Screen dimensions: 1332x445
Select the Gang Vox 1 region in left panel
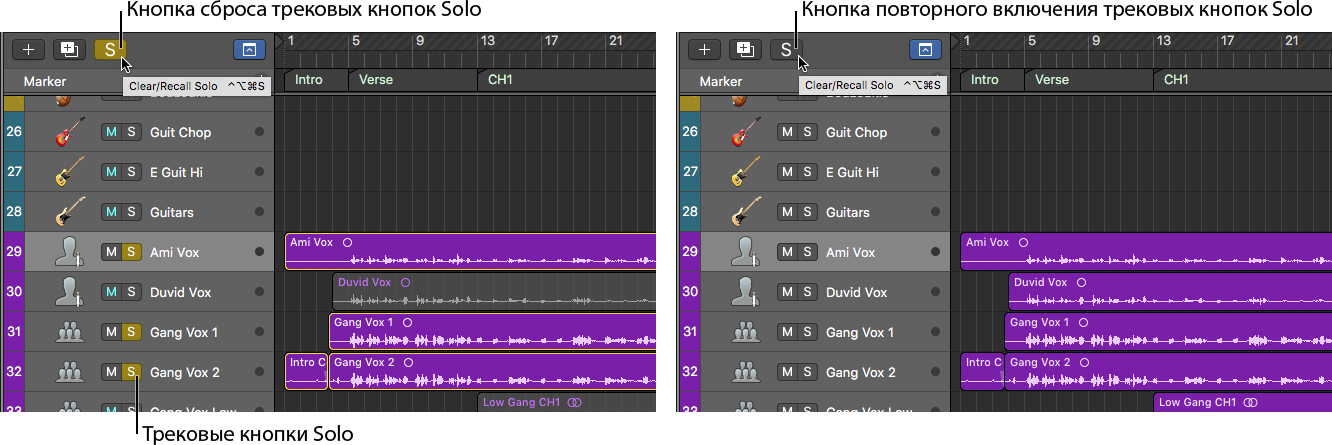point(492,332)
